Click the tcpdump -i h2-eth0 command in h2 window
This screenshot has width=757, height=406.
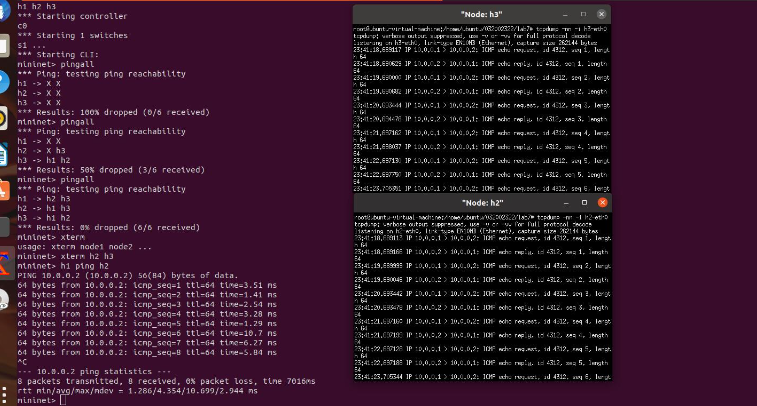click(x=572, y=217)
